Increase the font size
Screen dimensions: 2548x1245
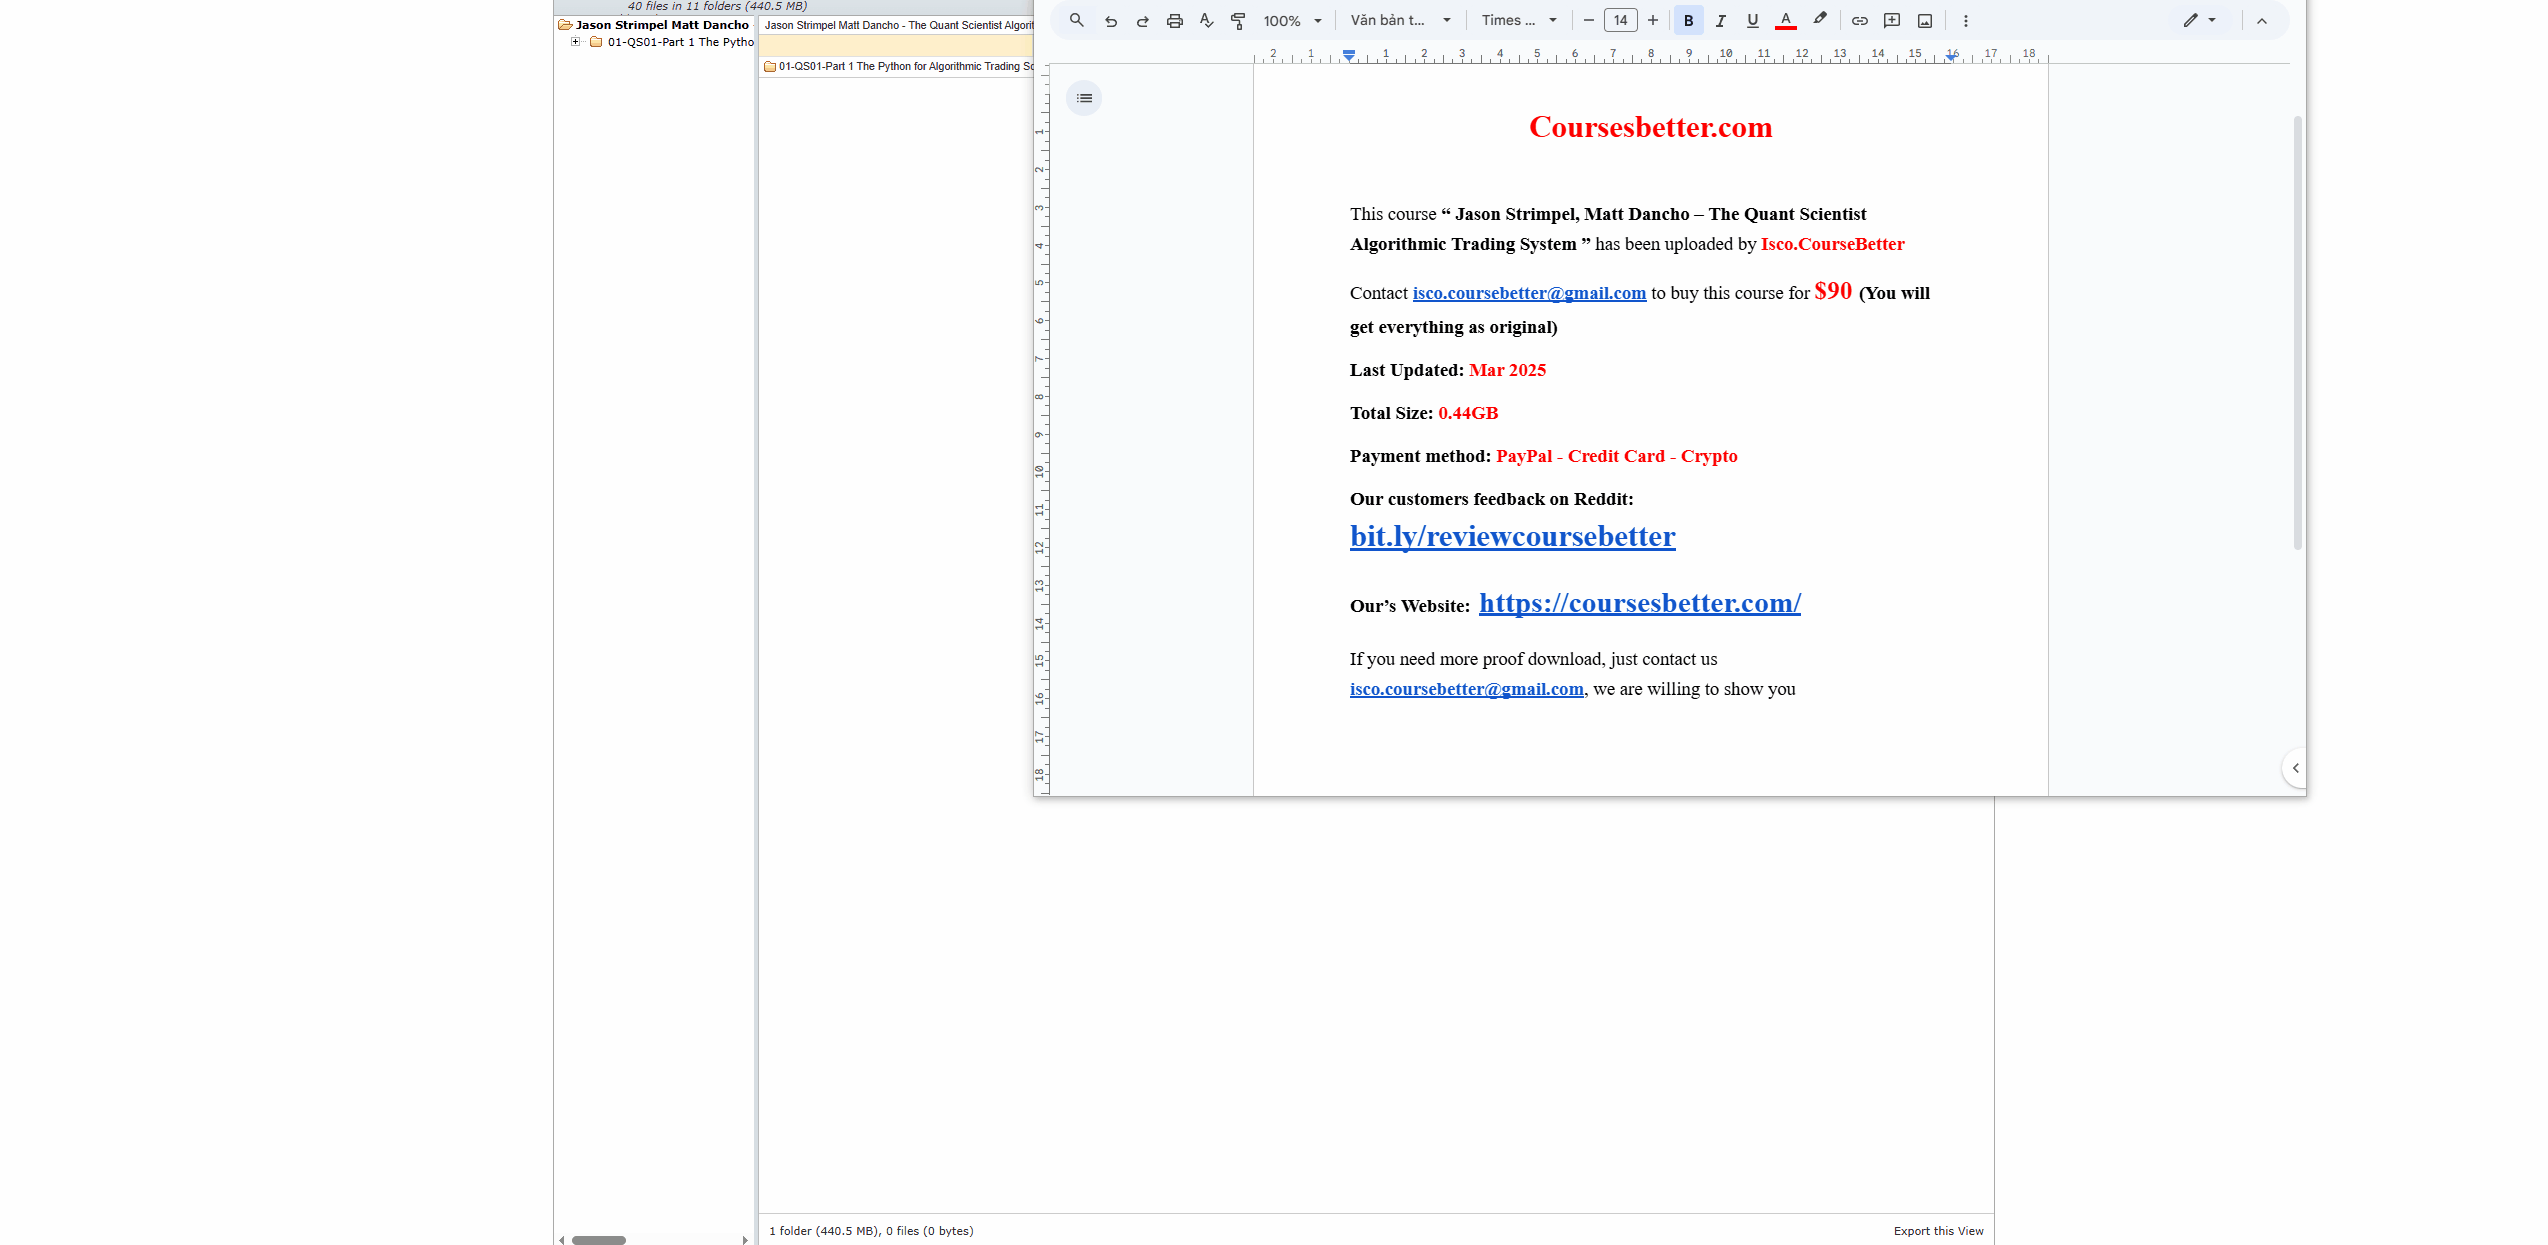click(1653, 20)
